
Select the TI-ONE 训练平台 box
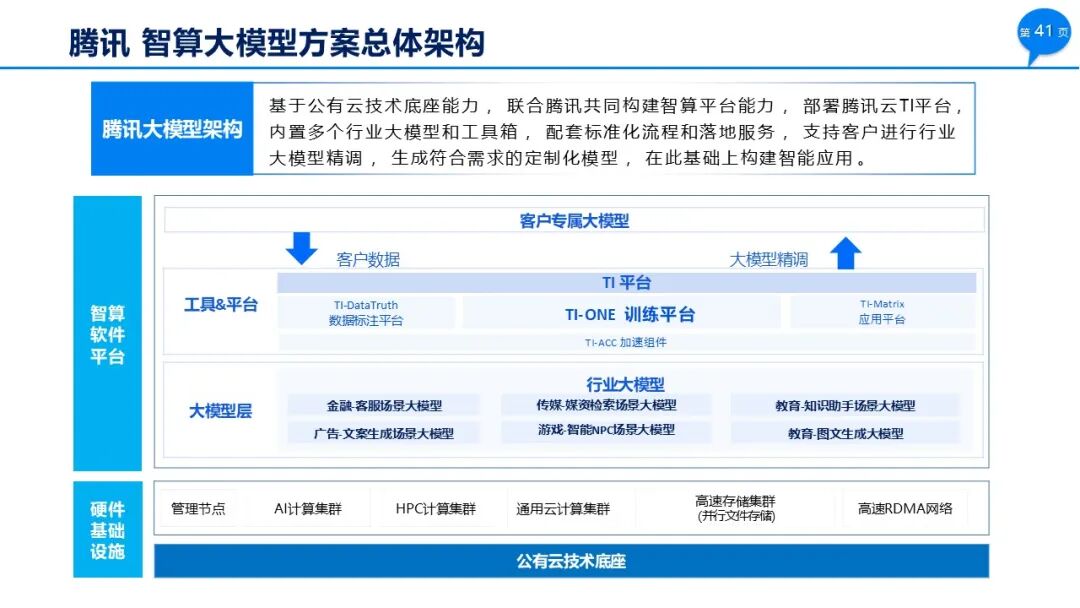pos(622,314)
